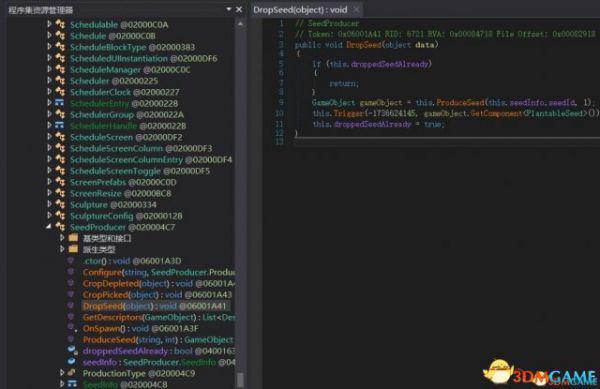The image size is (600, 389).
Task: Click the tree panel scrollbar up arrow
Action: 240,24
